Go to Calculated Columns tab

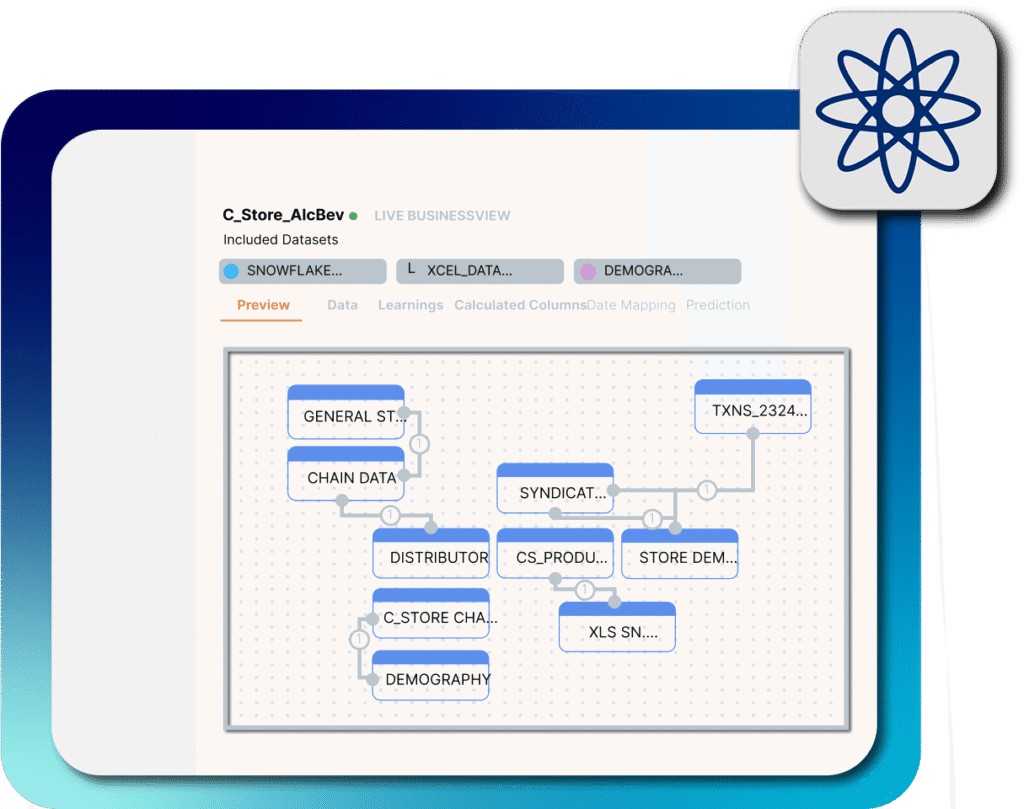[x=520, y=305]
